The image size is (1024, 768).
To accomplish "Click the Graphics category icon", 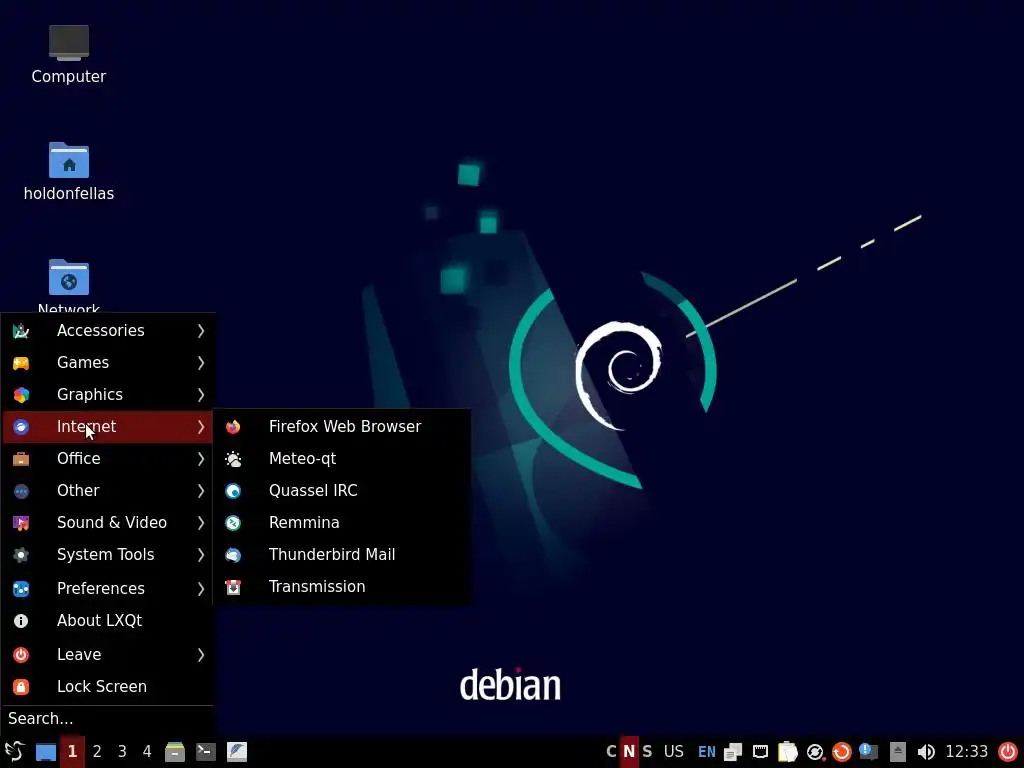I will click(x=21, y=394).
